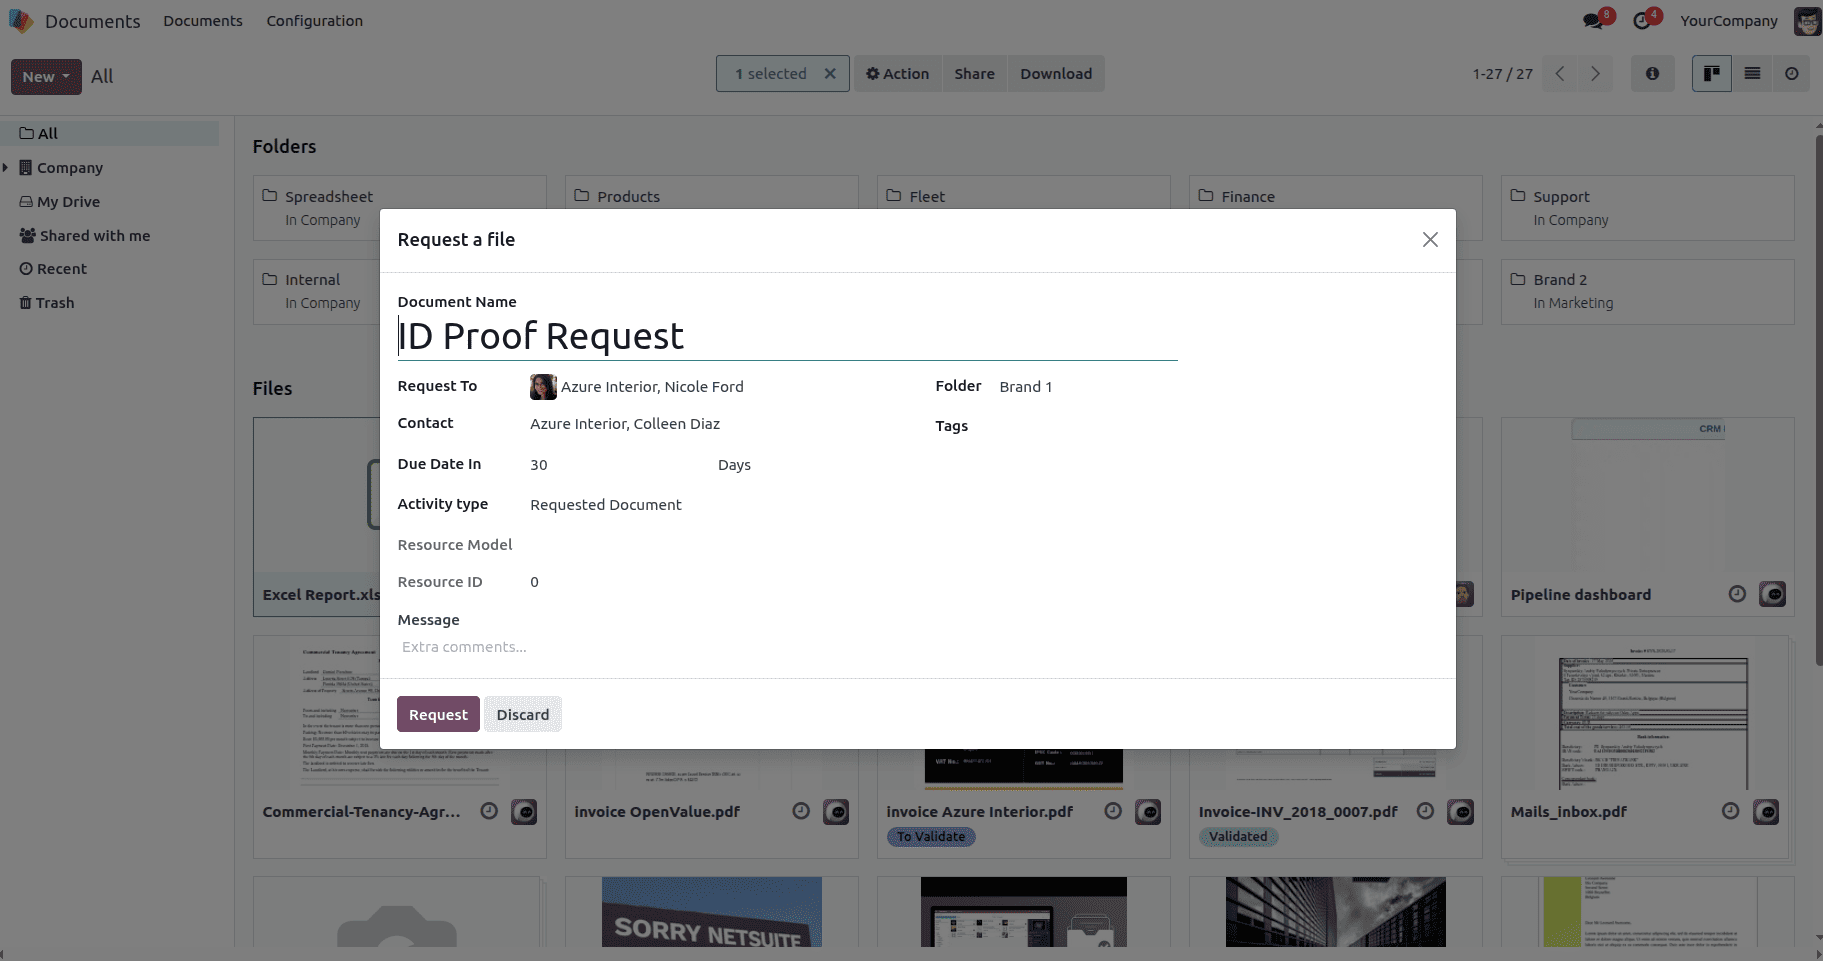
Task: Open activity clock on Pipeline dashboard
Action: [1737, 594]
